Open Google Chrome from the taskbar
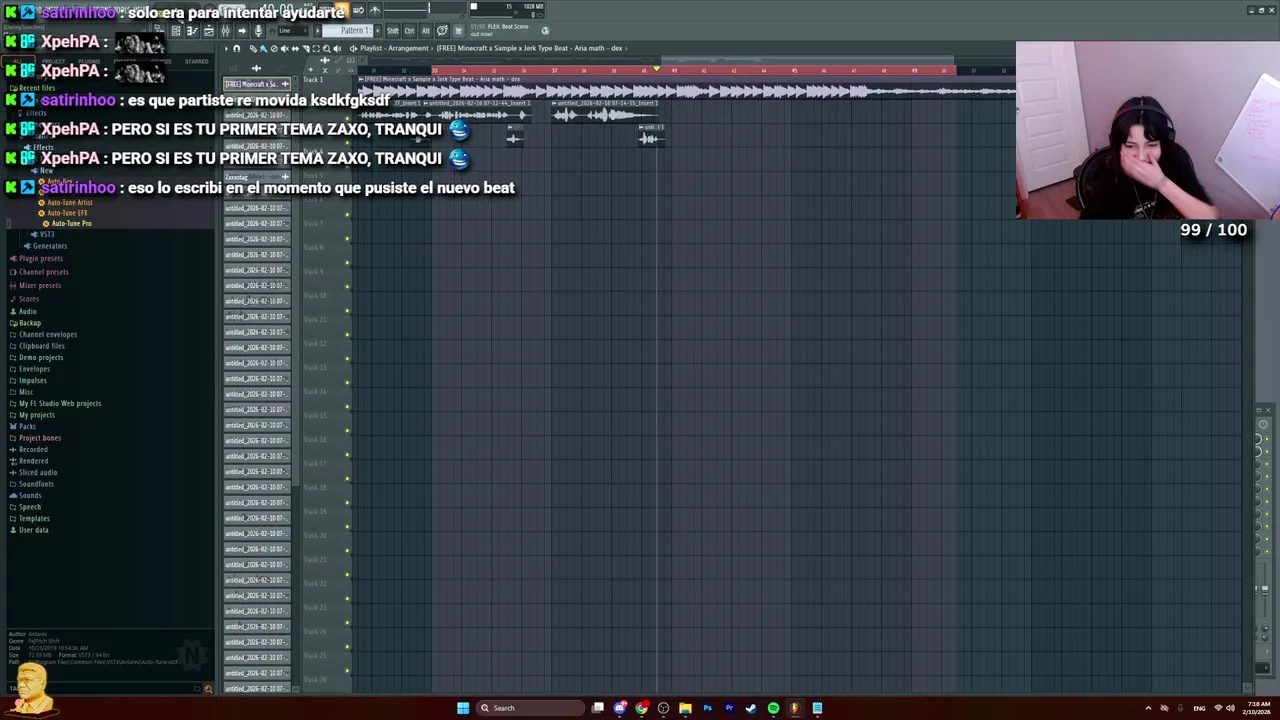Viewport: 1280px width, 720px height. 641,708
